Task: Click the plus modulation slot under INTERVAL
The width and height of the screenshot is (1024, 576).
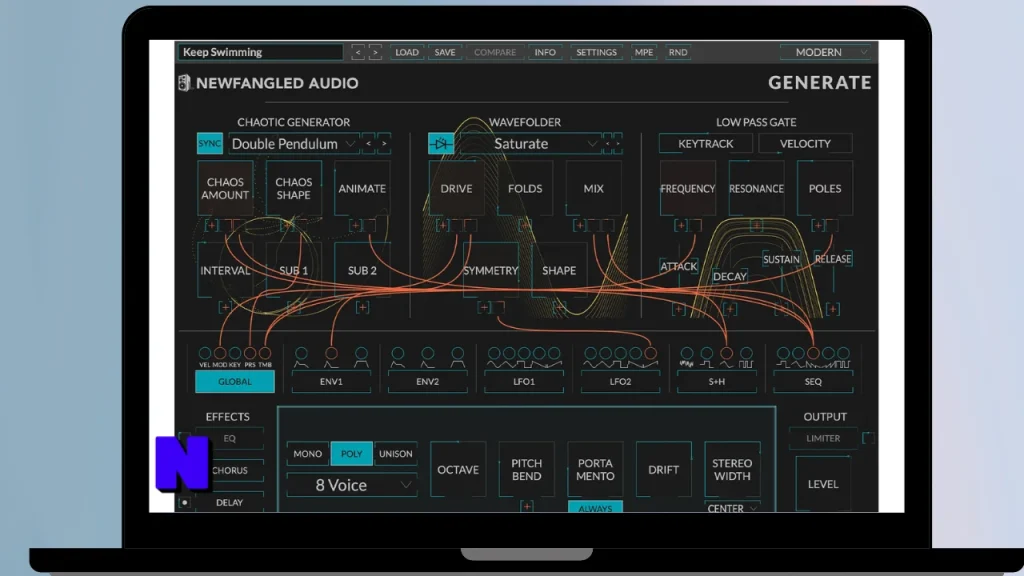Action: (225, 307)
